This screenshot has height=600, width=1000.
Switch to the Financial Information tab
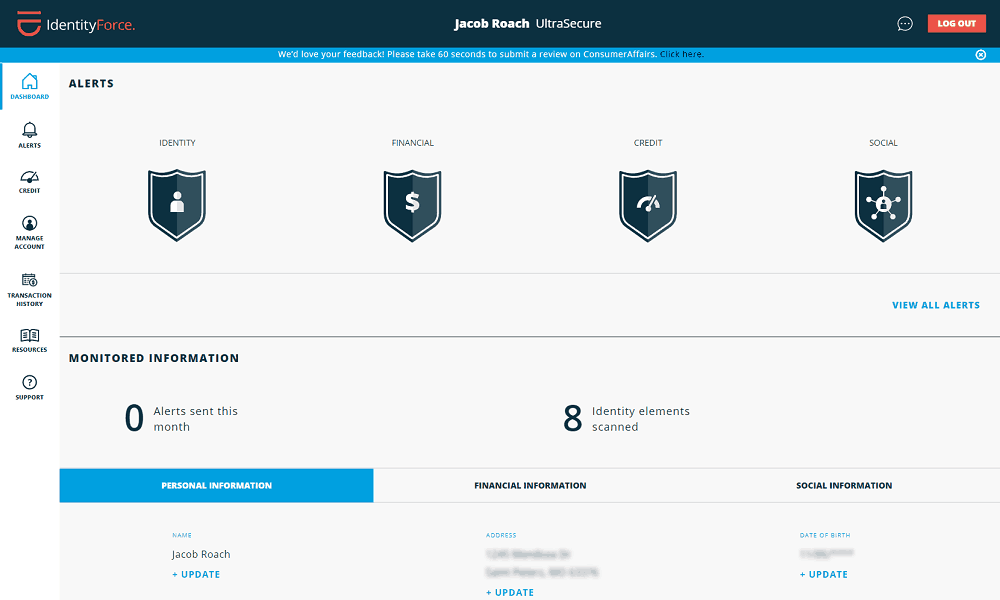[530, 485]
